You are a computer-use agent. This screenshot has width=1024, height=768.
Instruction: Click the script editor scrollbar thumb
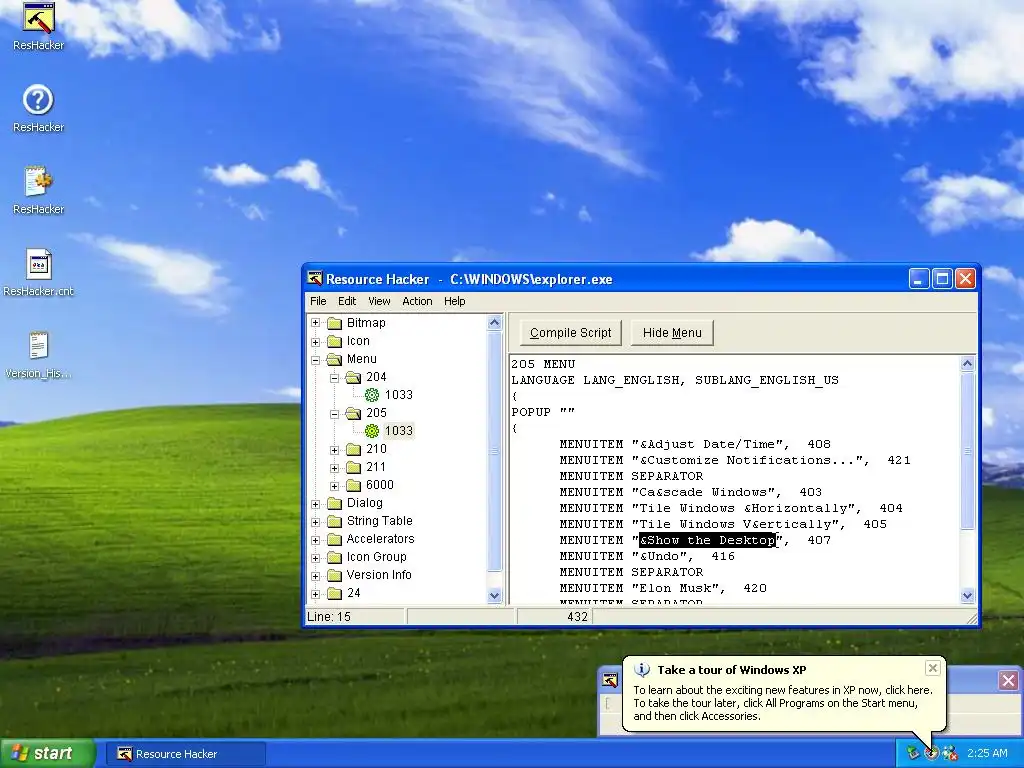(967, 451)
